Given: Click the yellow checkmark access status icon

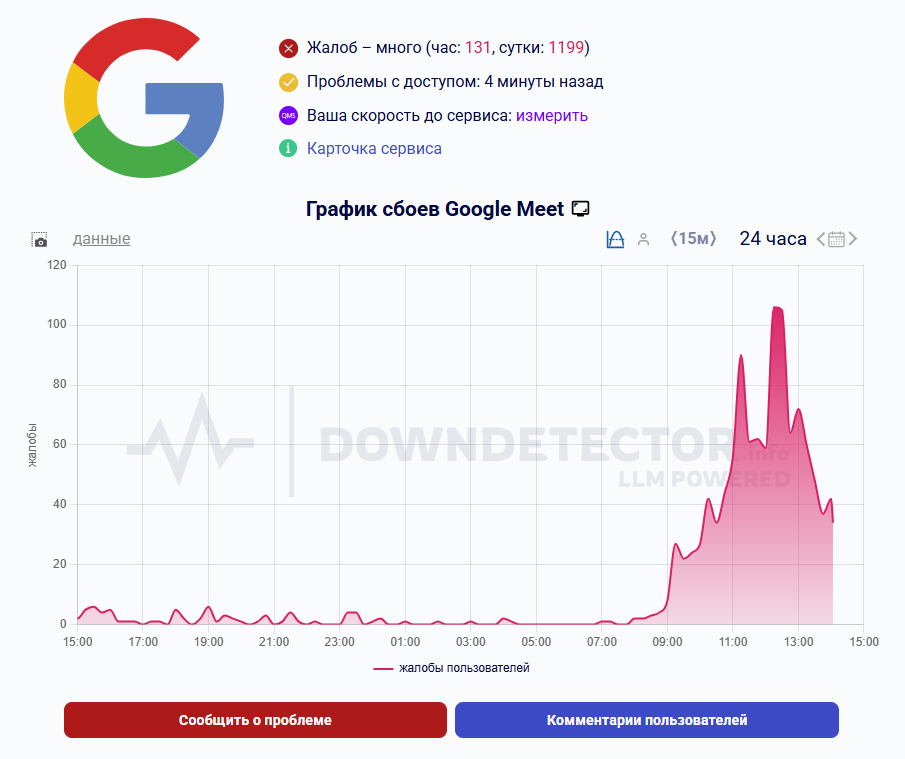Looking at the screenshot, I should click(287, 81).
